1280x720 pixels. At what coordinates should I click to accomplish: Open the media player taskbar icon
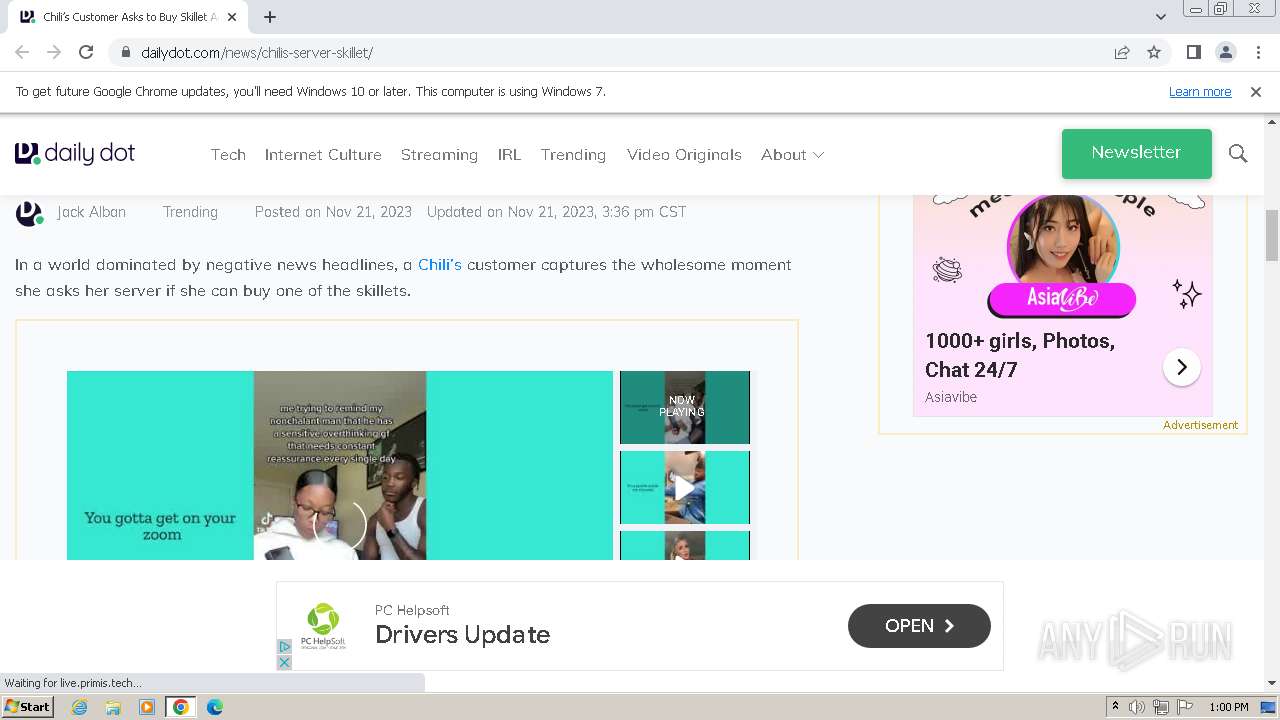click(x=147, y=707)
